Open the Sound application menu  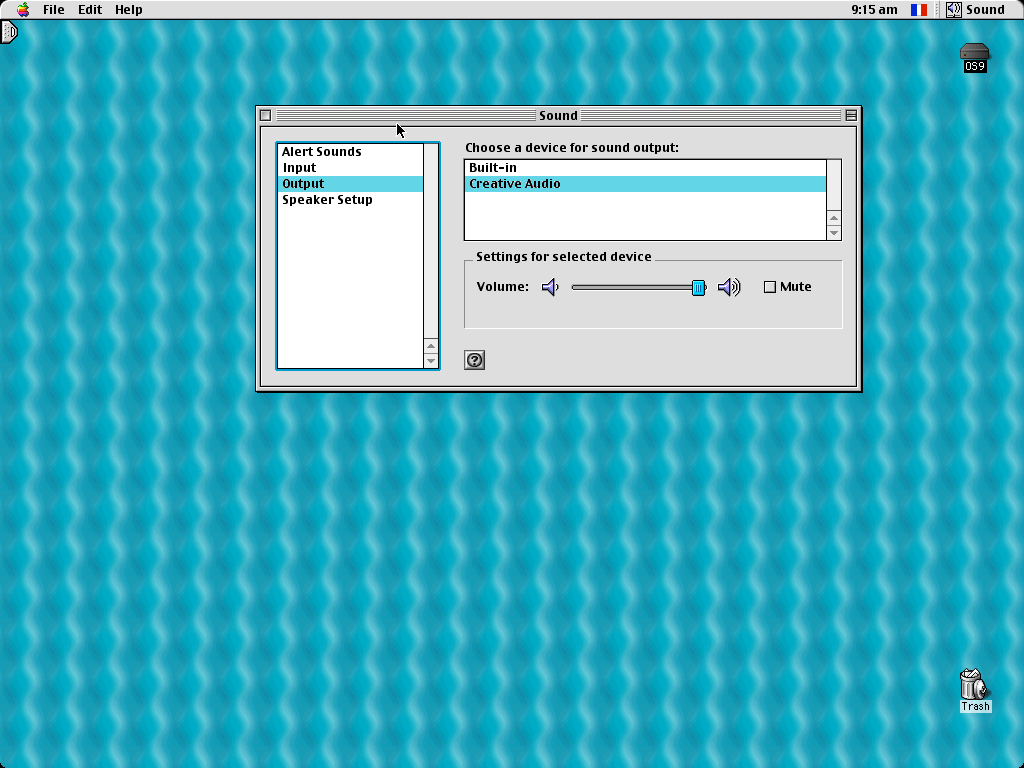[x=976, y=9]
